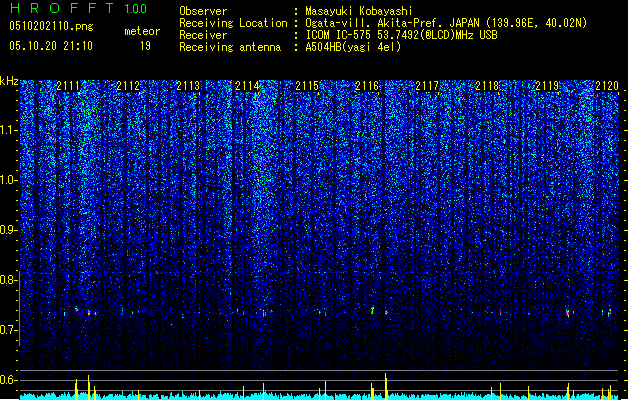Click the meteor count 19
Viewport: 629px width, 400px height.
pyautogui.click(x=145, y=45)
